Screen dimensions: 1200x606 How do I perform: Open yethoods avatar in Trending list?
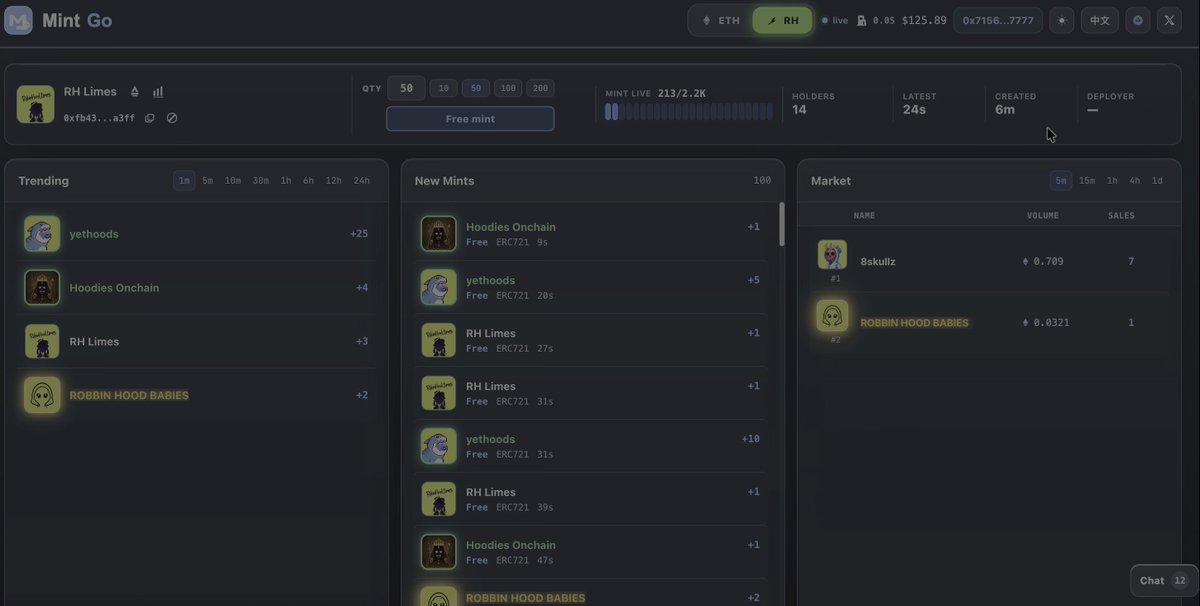click(x=42, y=234)
